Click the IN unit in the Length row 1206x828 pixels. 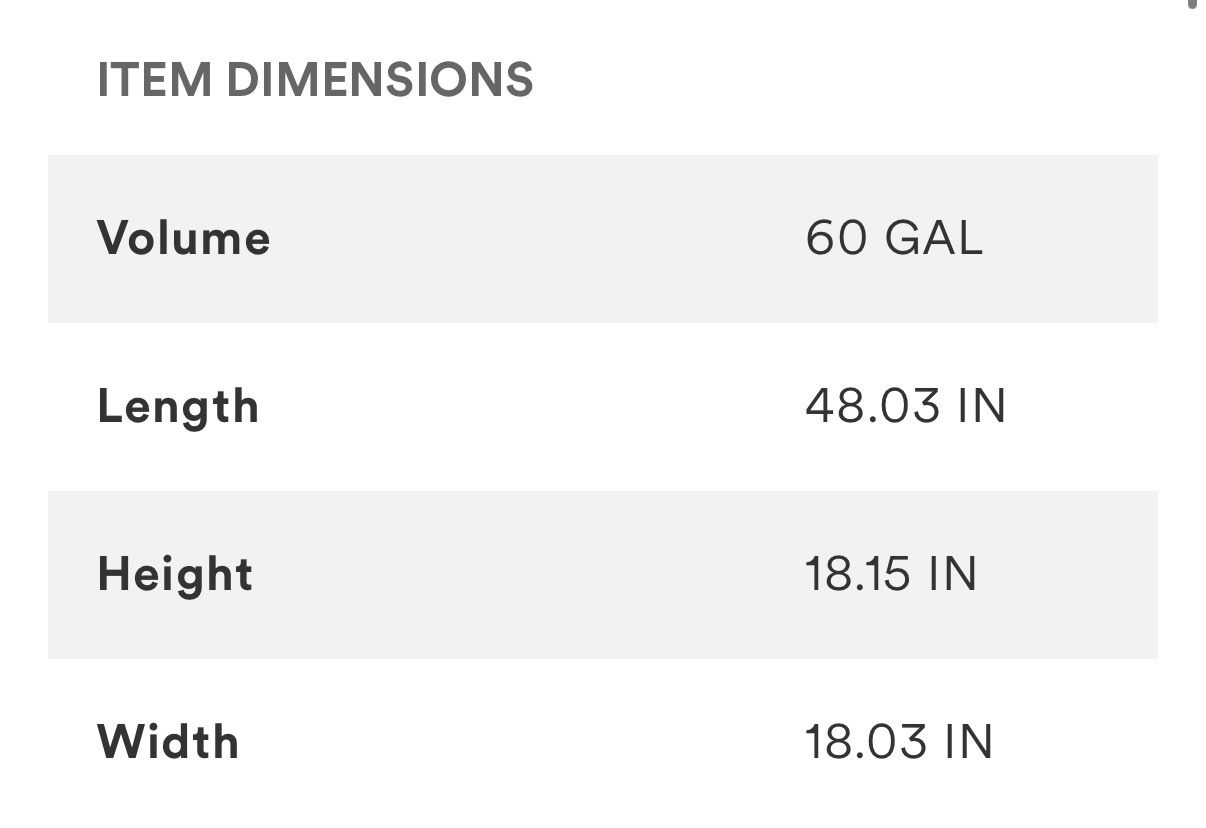[981, 406]
